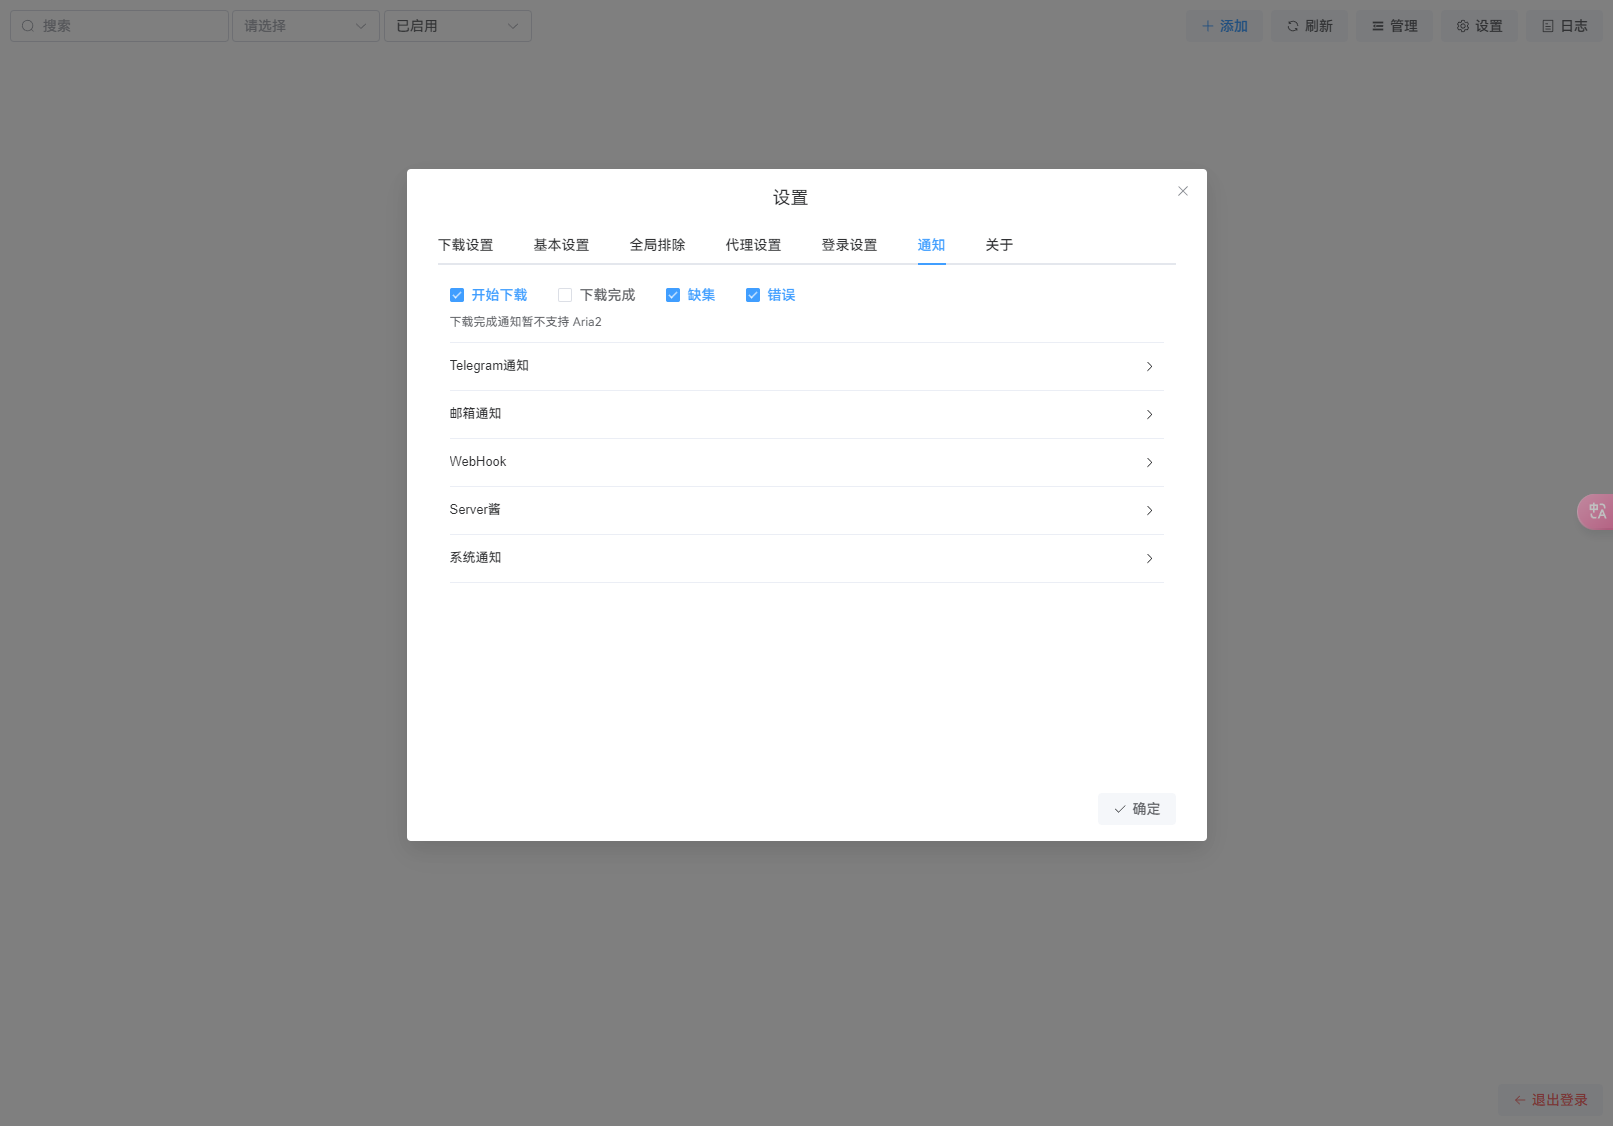
Task: Open the 日志 button
Action: point(1565,26)
